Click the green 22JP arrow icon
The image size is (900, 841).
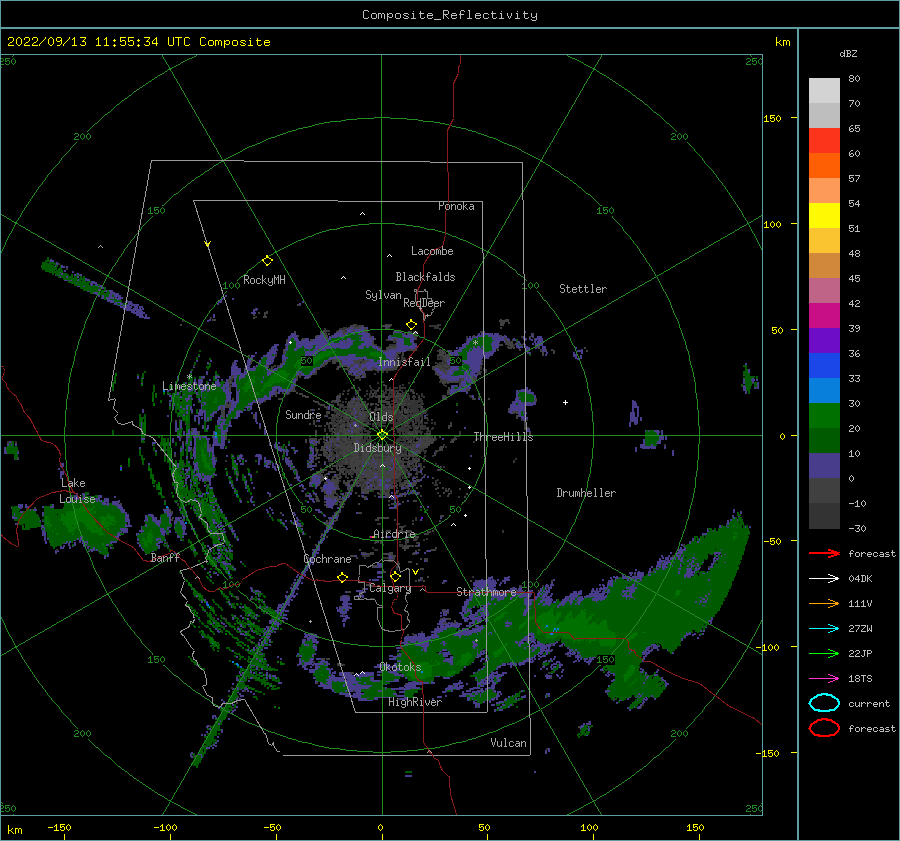pyautogui.click(x=824, y=653)
